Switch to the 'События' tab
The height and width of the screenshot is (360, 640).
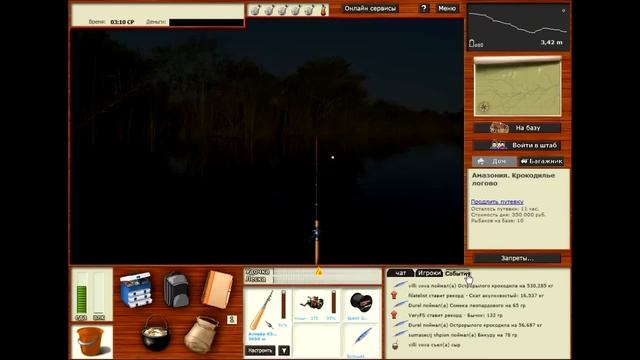458,273
